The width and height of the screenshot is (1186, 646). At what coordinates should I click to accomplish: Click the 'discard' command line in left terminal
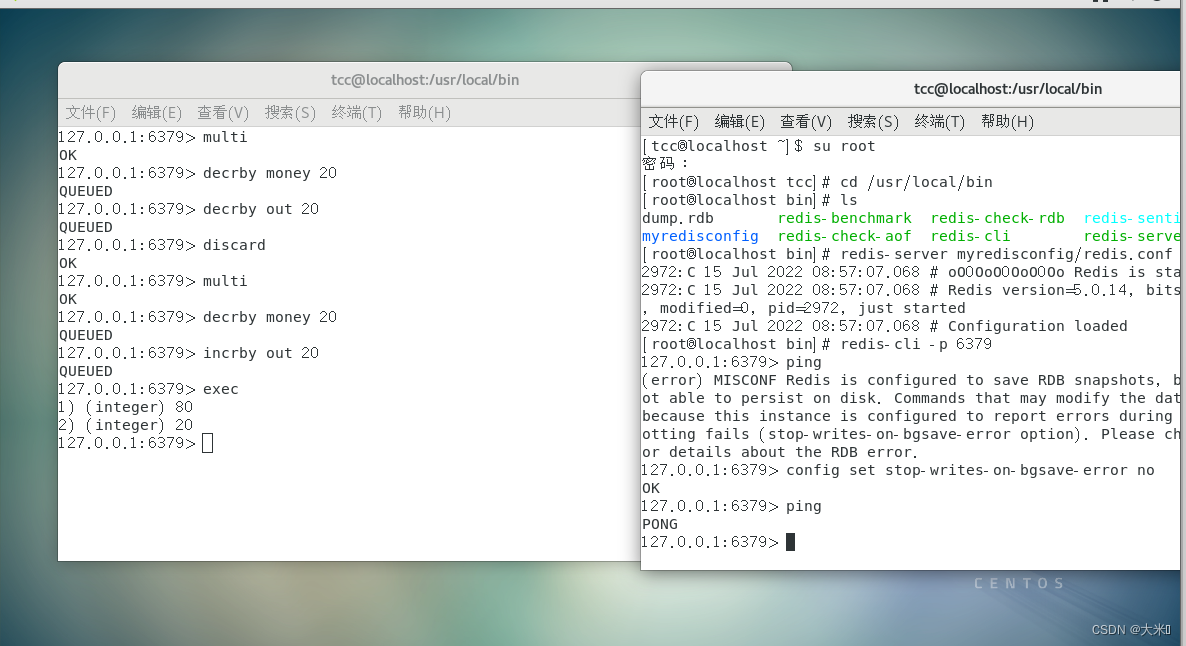click(x=162, y=245)
